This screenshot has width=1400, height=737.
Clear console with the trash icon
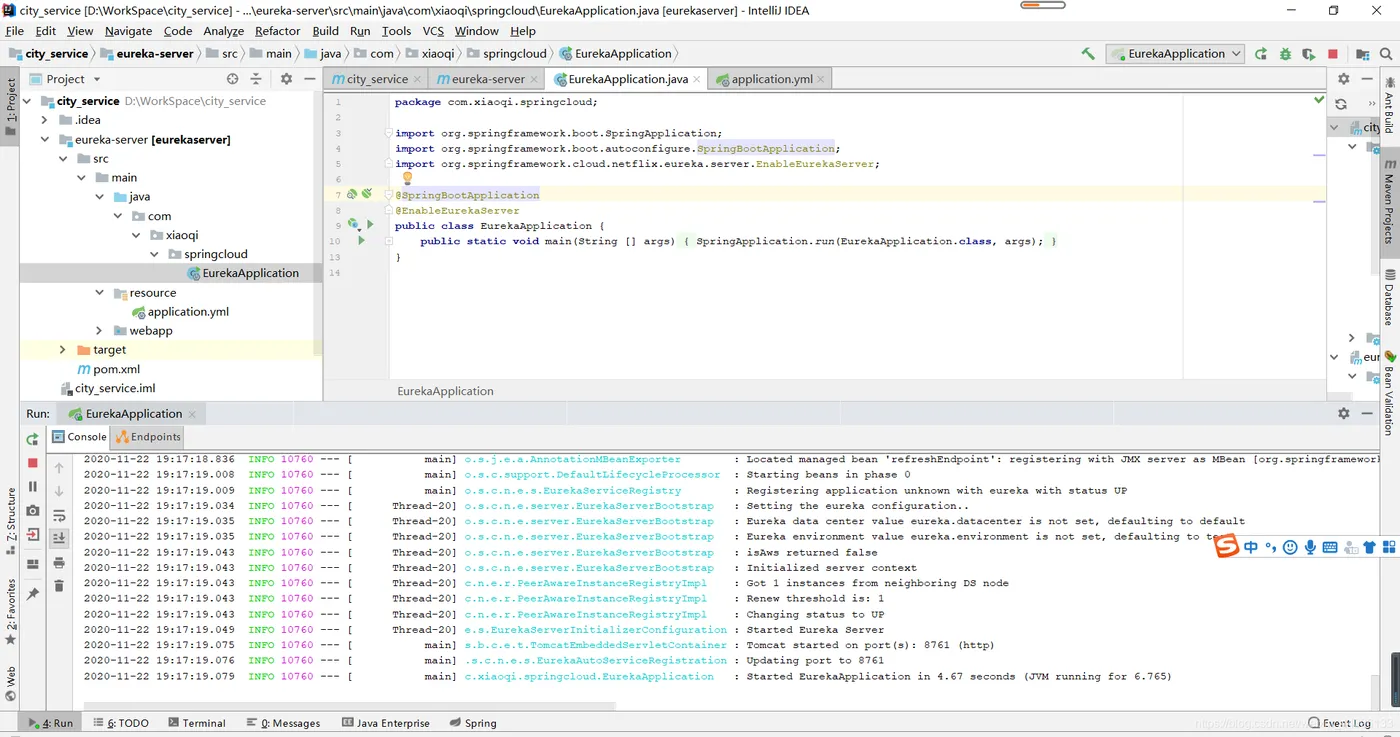coord(59,586)
